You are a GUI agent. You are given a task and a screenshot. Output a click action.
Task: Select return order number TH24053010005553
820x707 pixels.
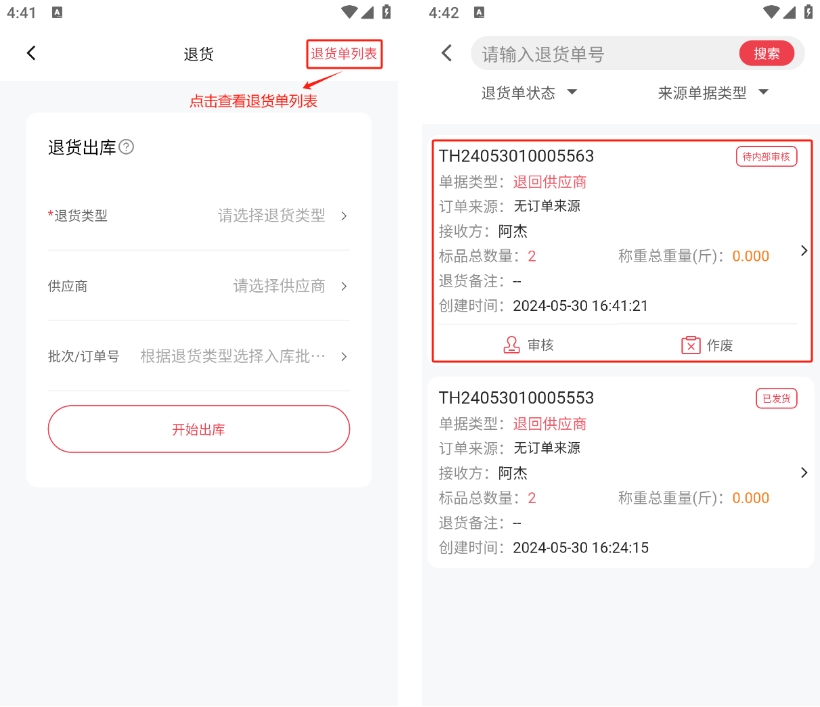(516, 398)
